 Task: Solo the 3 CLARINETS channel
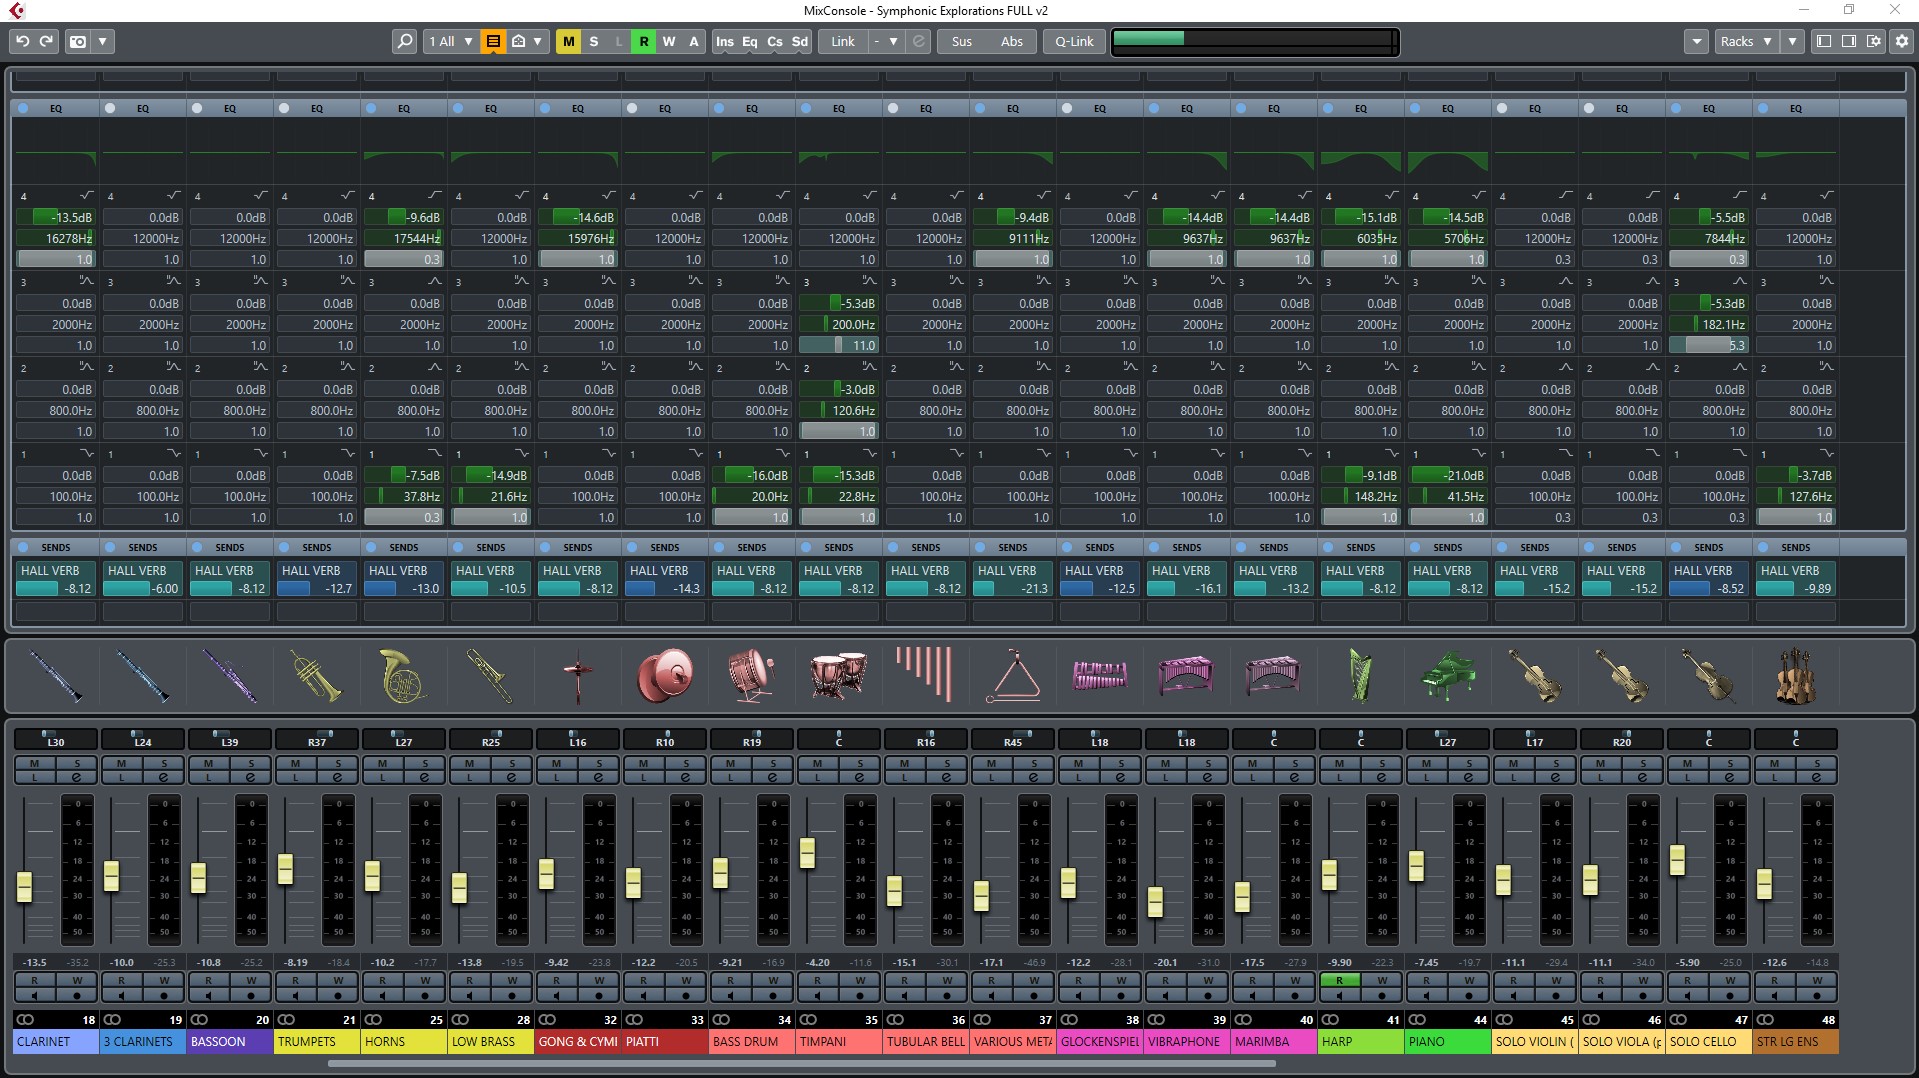coord(164,764)
